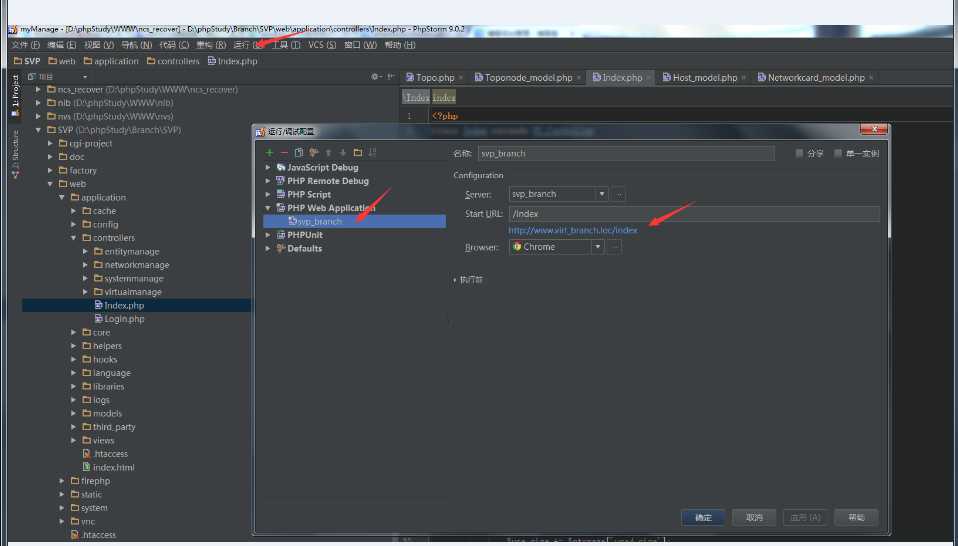958x546 pixels.
Task: Click the browse button next to Browser dropdown
Action: click(x=615, y=247)
